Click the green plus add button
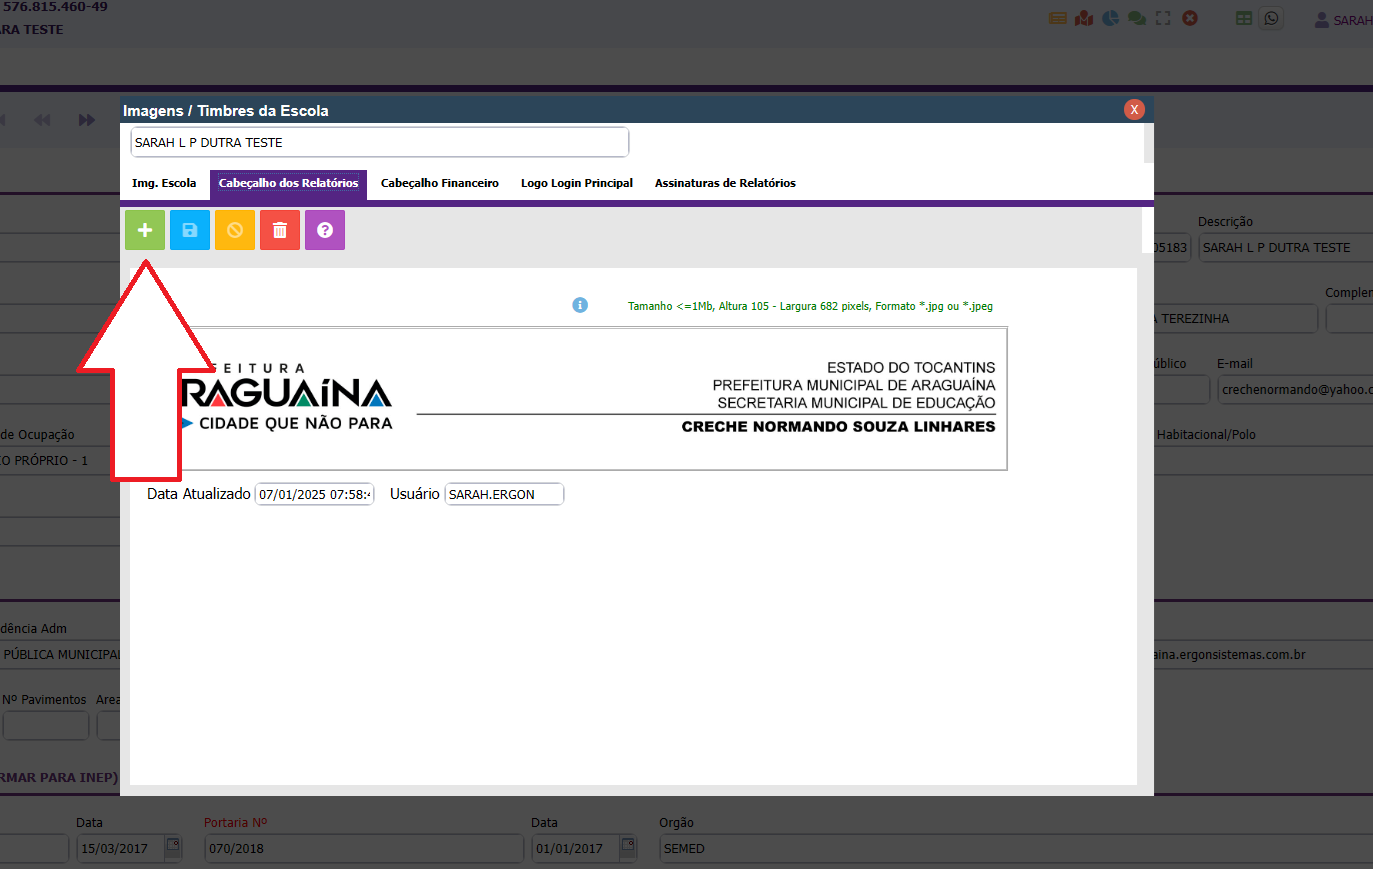1373x869 pixels. [145, 230]
